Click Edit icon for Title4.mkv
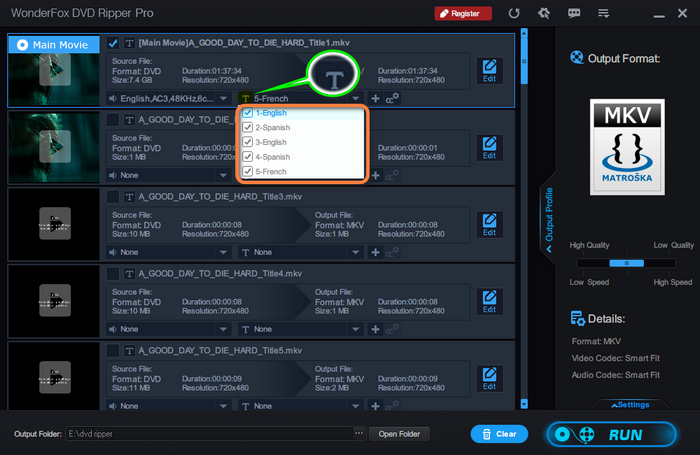Screen dimensions: 700x455 click(x=490, y=301)
